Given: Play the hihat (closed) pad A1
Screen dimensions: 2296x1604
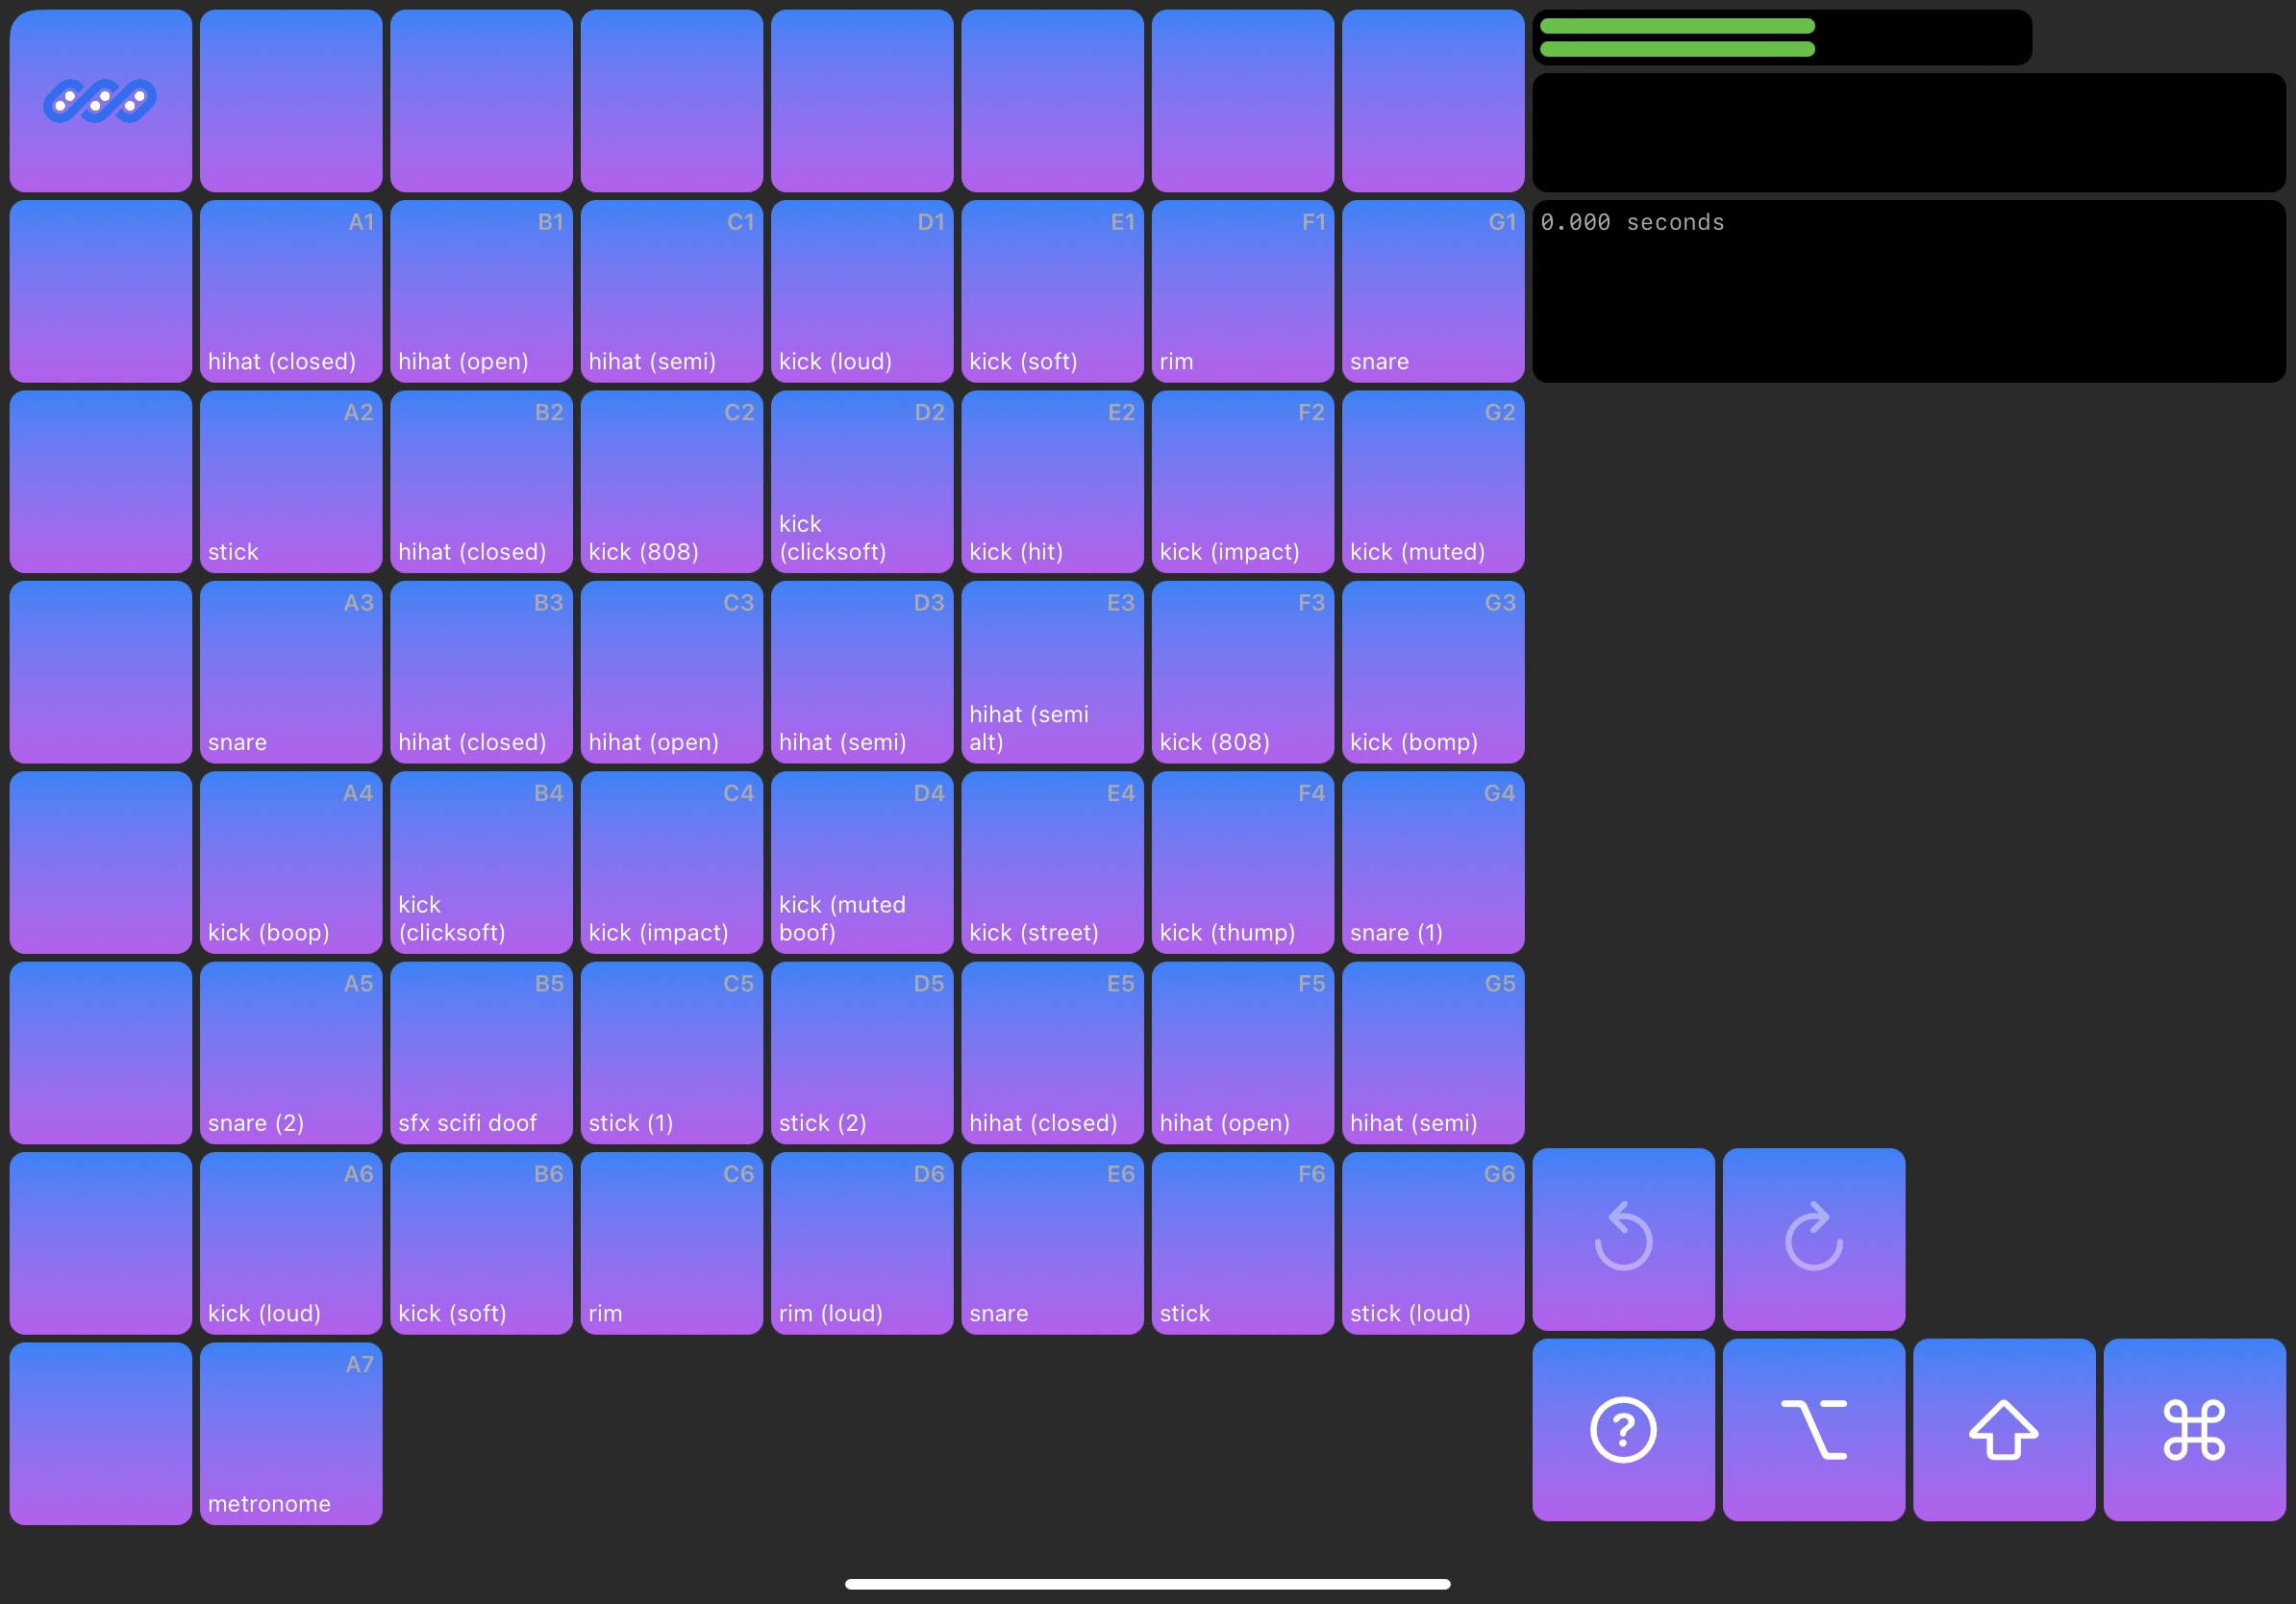Looking at the screenshot, I should pos(290,290).
